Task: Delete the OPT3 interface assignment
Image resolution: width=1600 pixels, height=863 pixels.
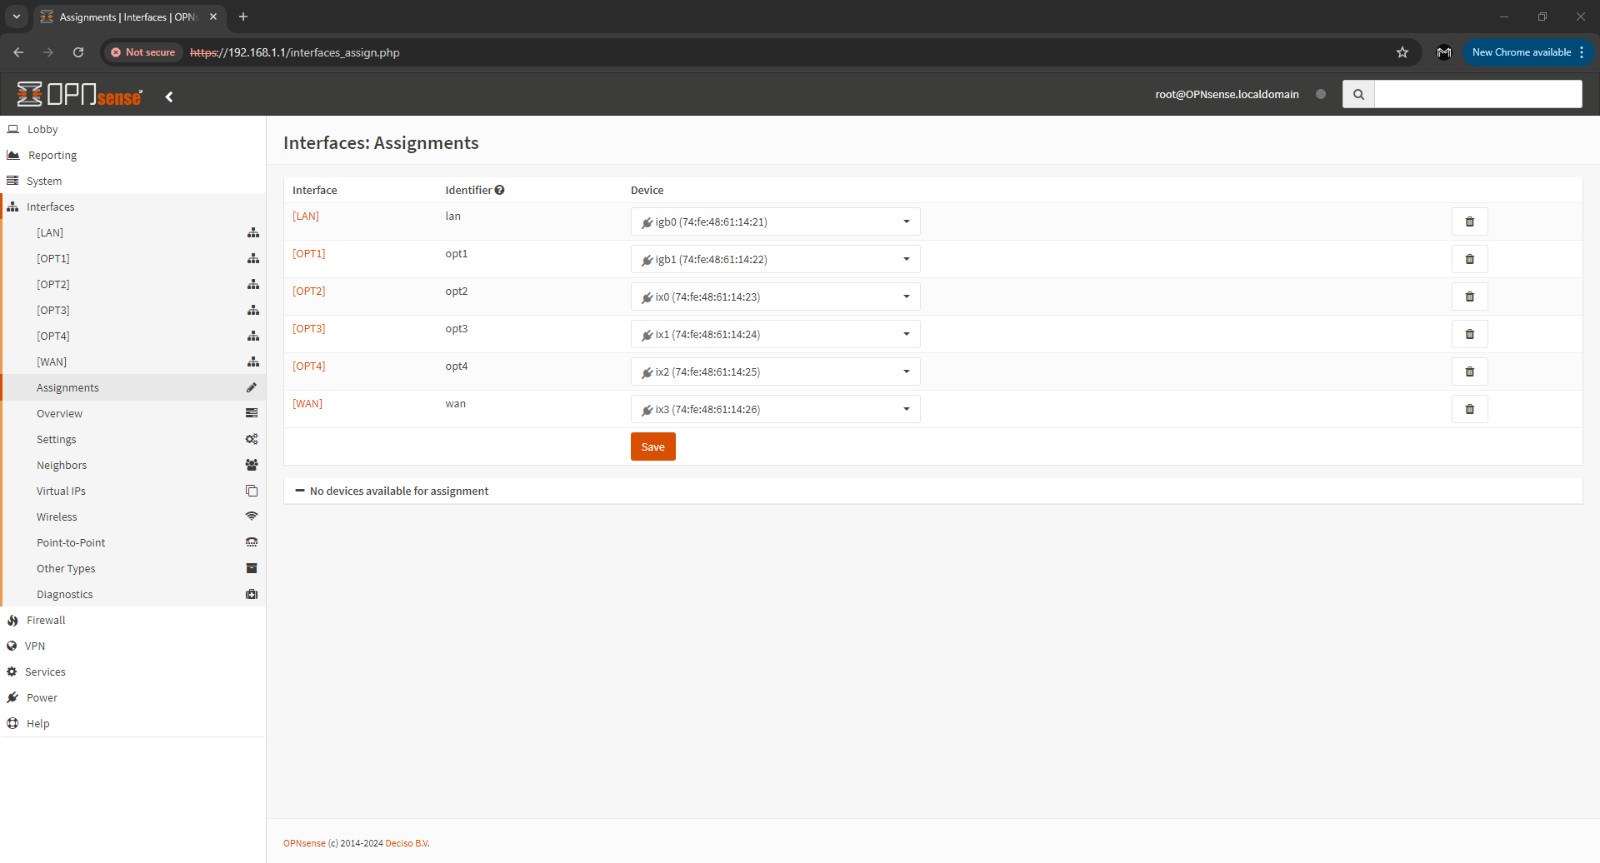Action: click(x=1469, y=334)
